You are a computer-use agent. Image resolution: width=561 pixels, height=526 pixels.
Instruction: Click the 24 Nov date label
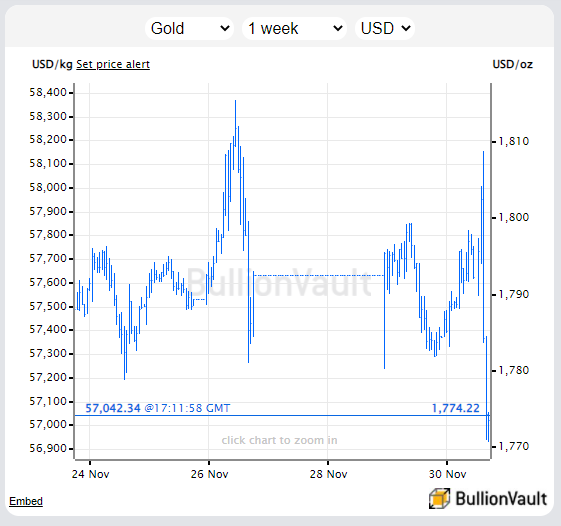(x=90, y=474)
